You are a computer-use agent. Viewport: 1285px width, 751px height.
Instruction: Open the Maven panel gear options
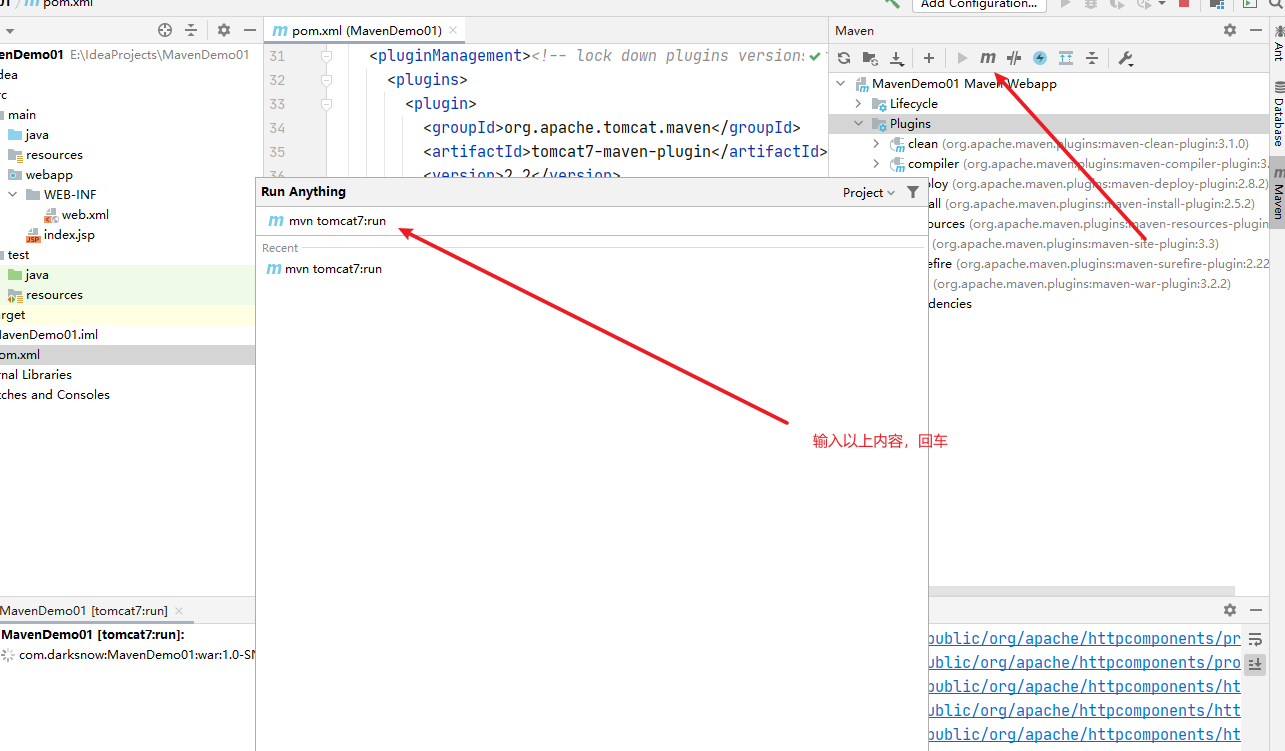[x=1230, y=30]
